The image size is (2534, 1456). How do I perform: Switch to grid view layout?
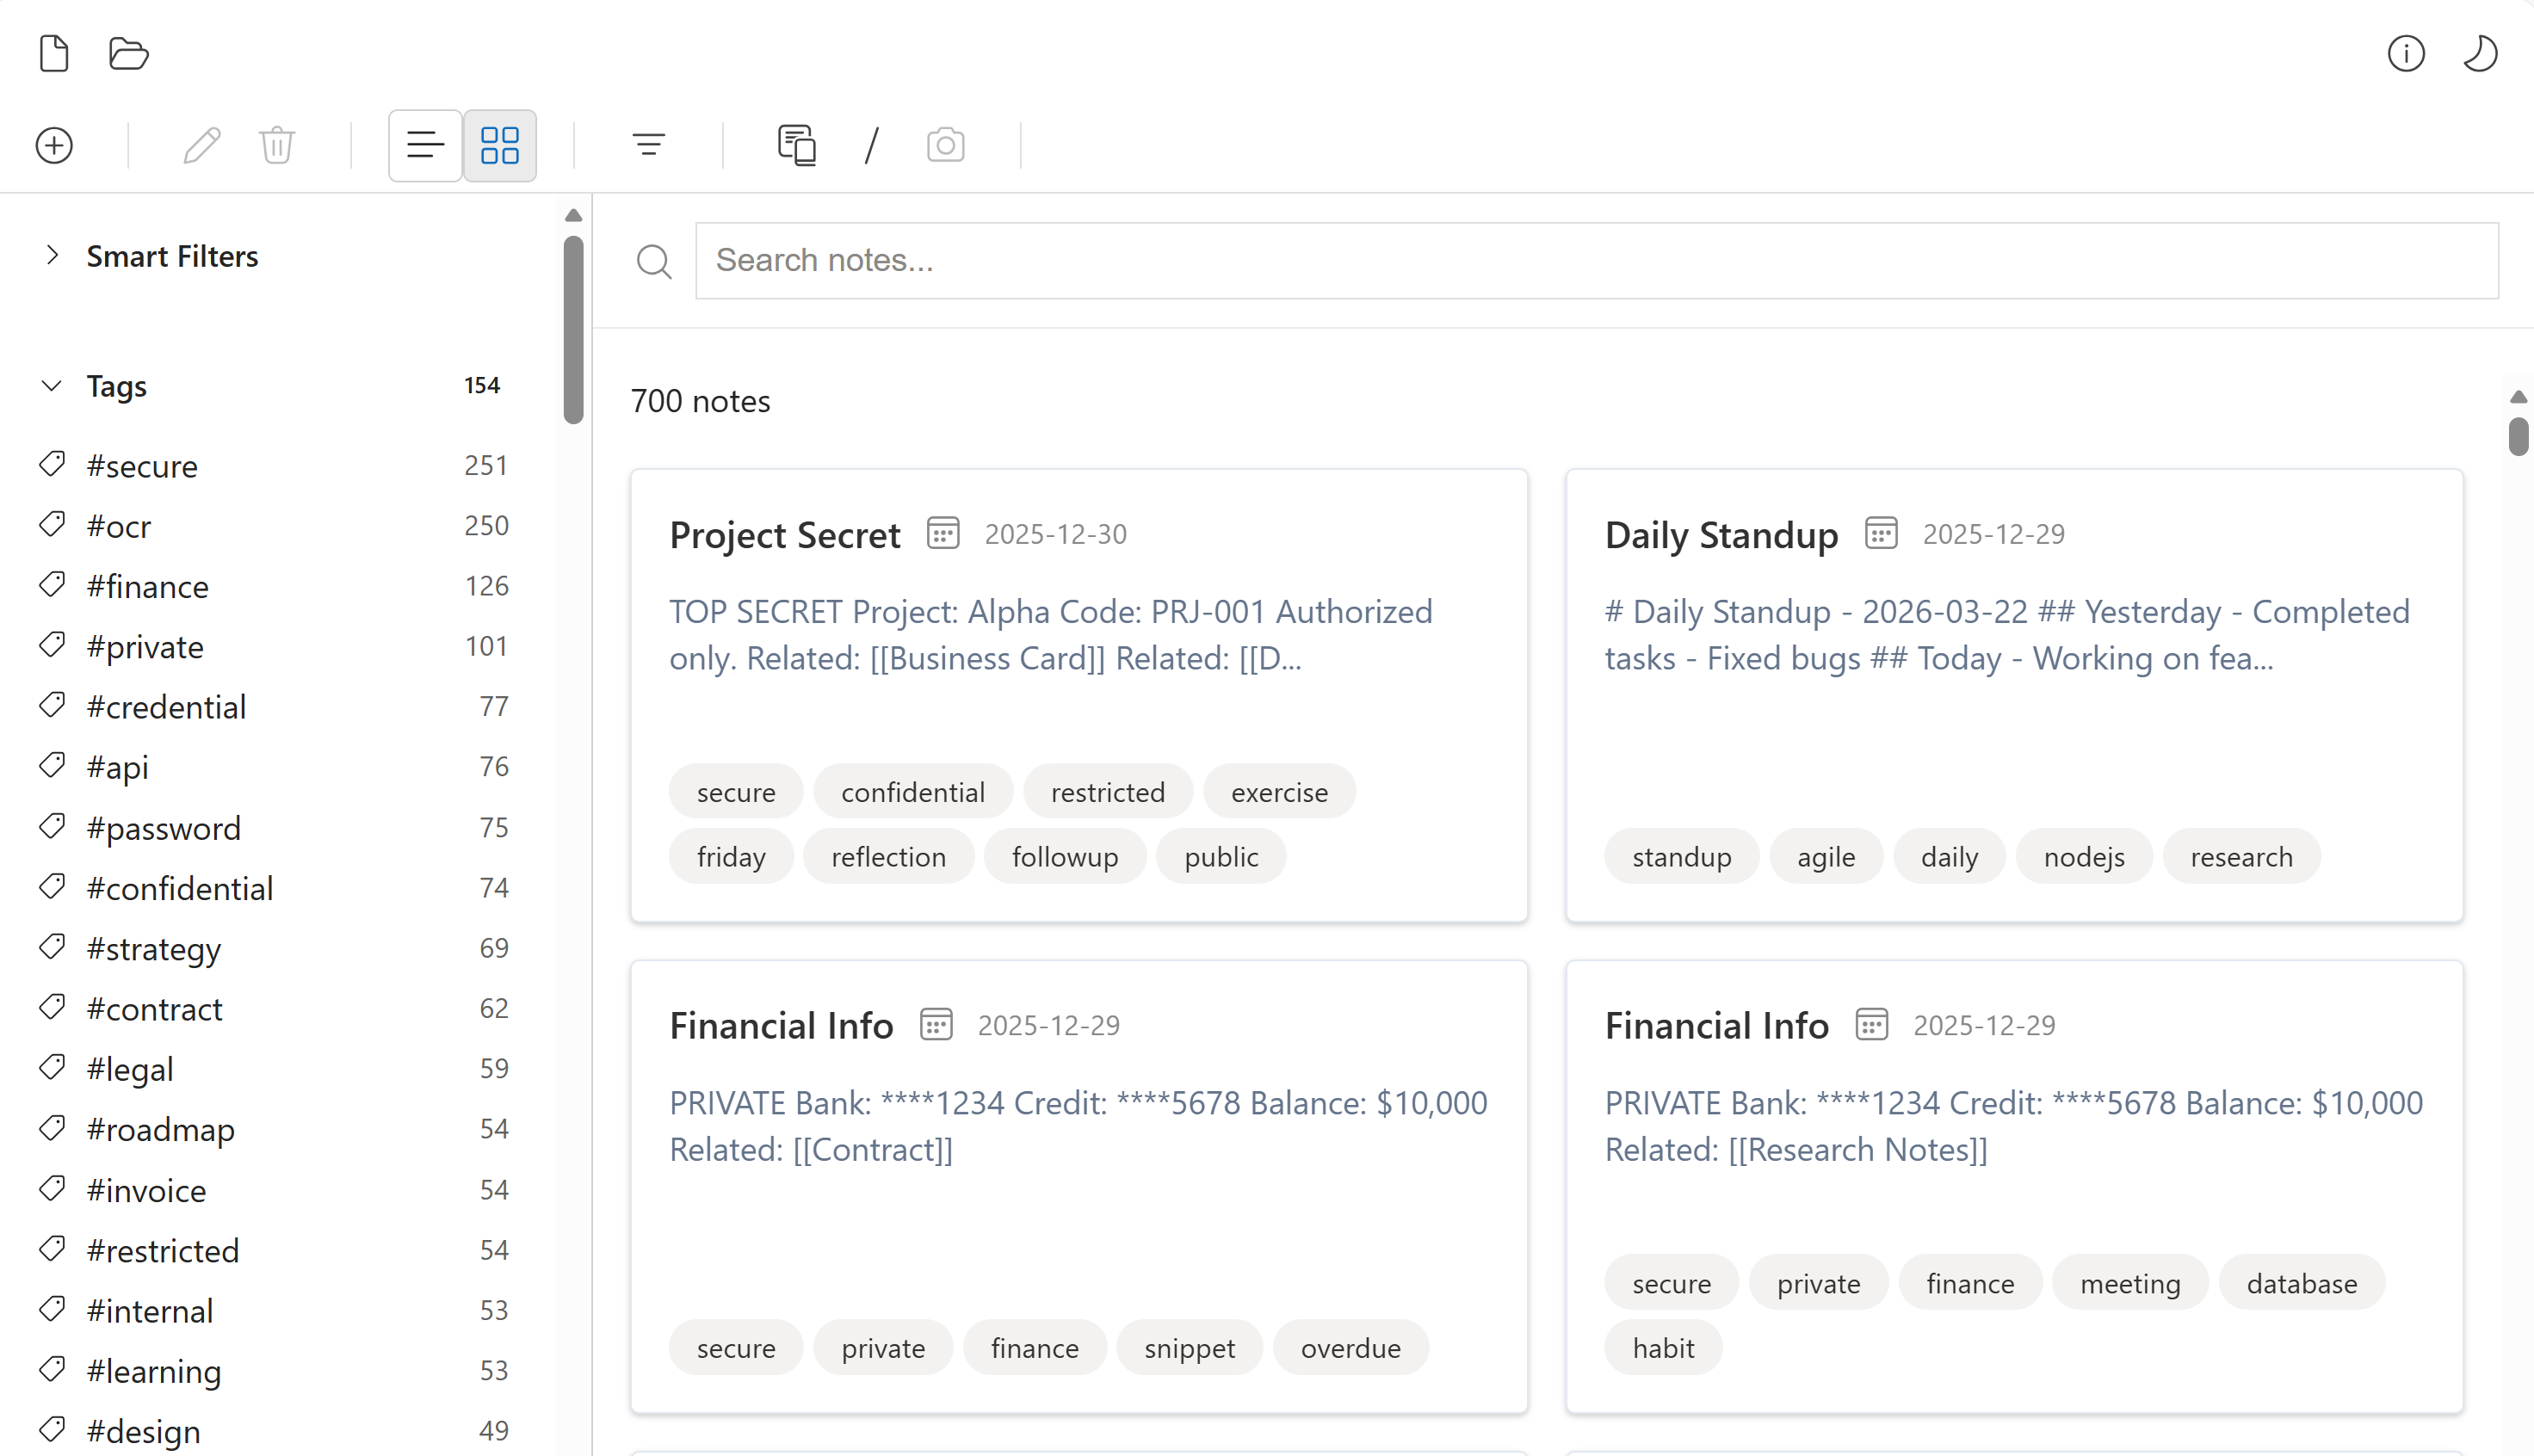499,145
